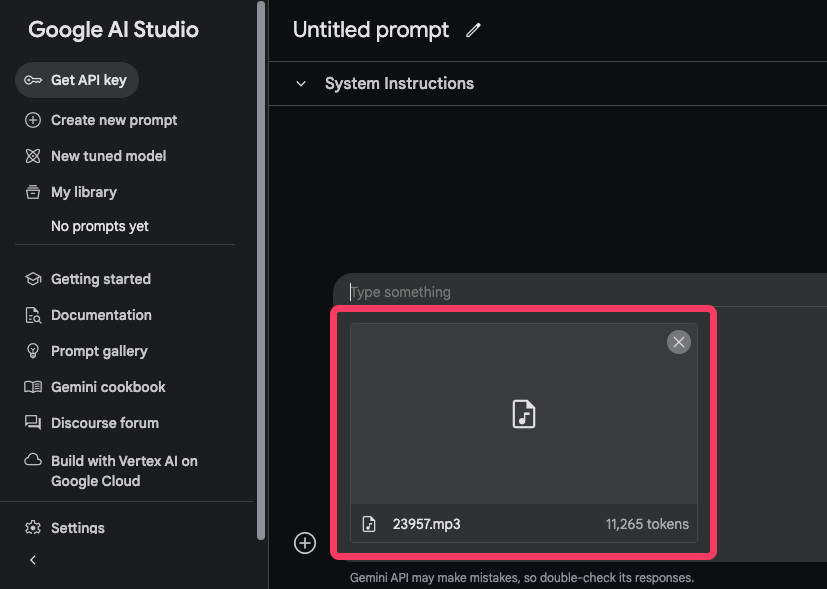Click the Getting started link
Image resolution: width=827 pixels, height=589 pixels.
100,279
